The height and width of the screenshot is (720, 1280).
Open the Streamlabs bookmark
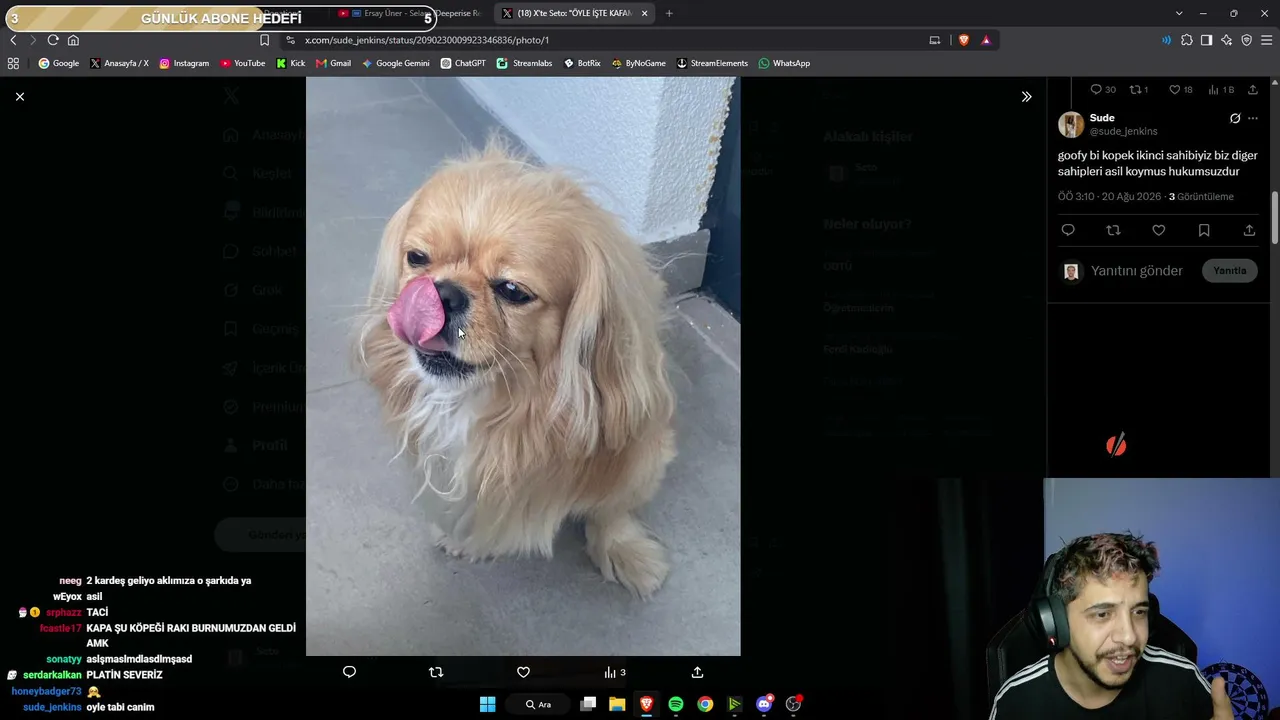(x=525, y=63)
